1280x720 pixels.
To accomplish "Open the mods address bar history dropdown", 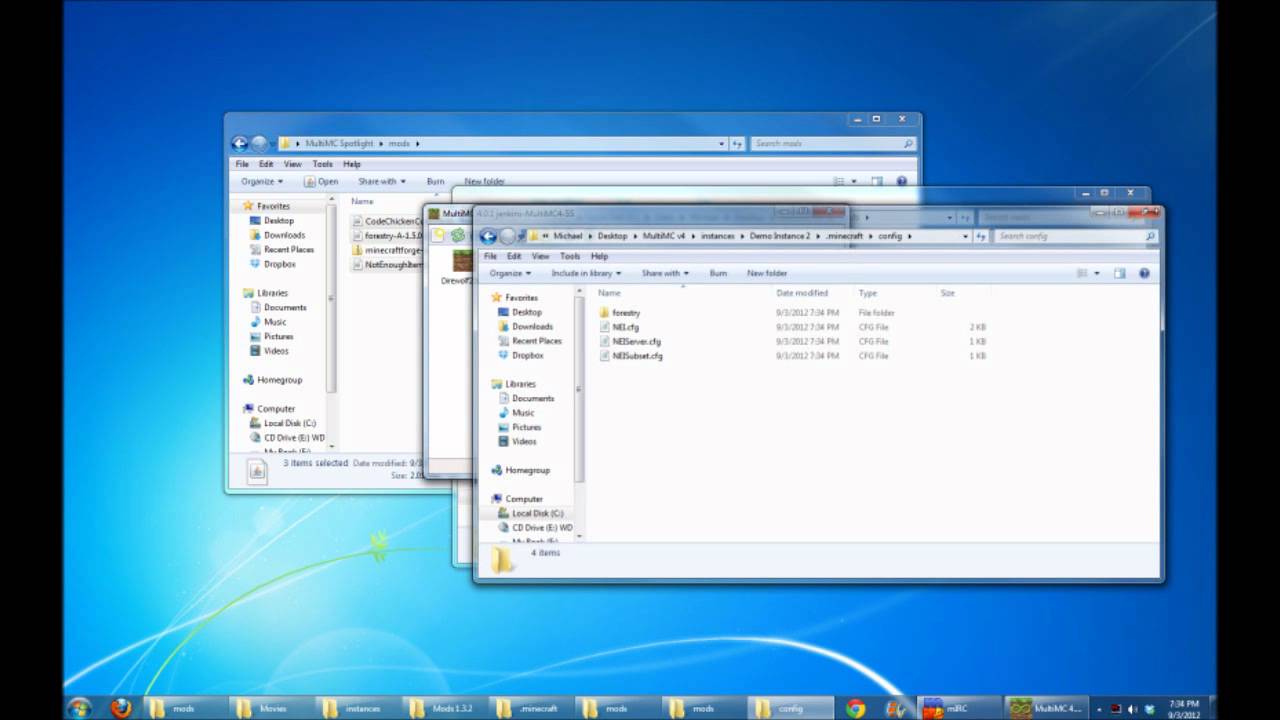I will click(722, 143).
